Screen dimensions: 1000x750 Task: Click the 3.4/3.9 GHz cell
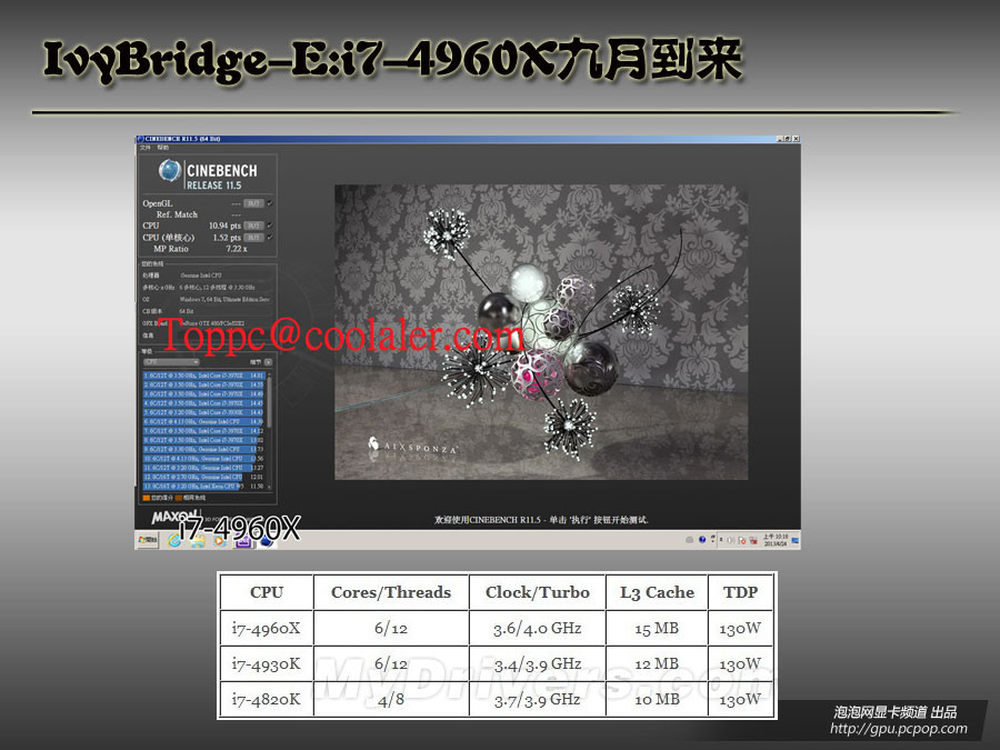click(538, 664)
